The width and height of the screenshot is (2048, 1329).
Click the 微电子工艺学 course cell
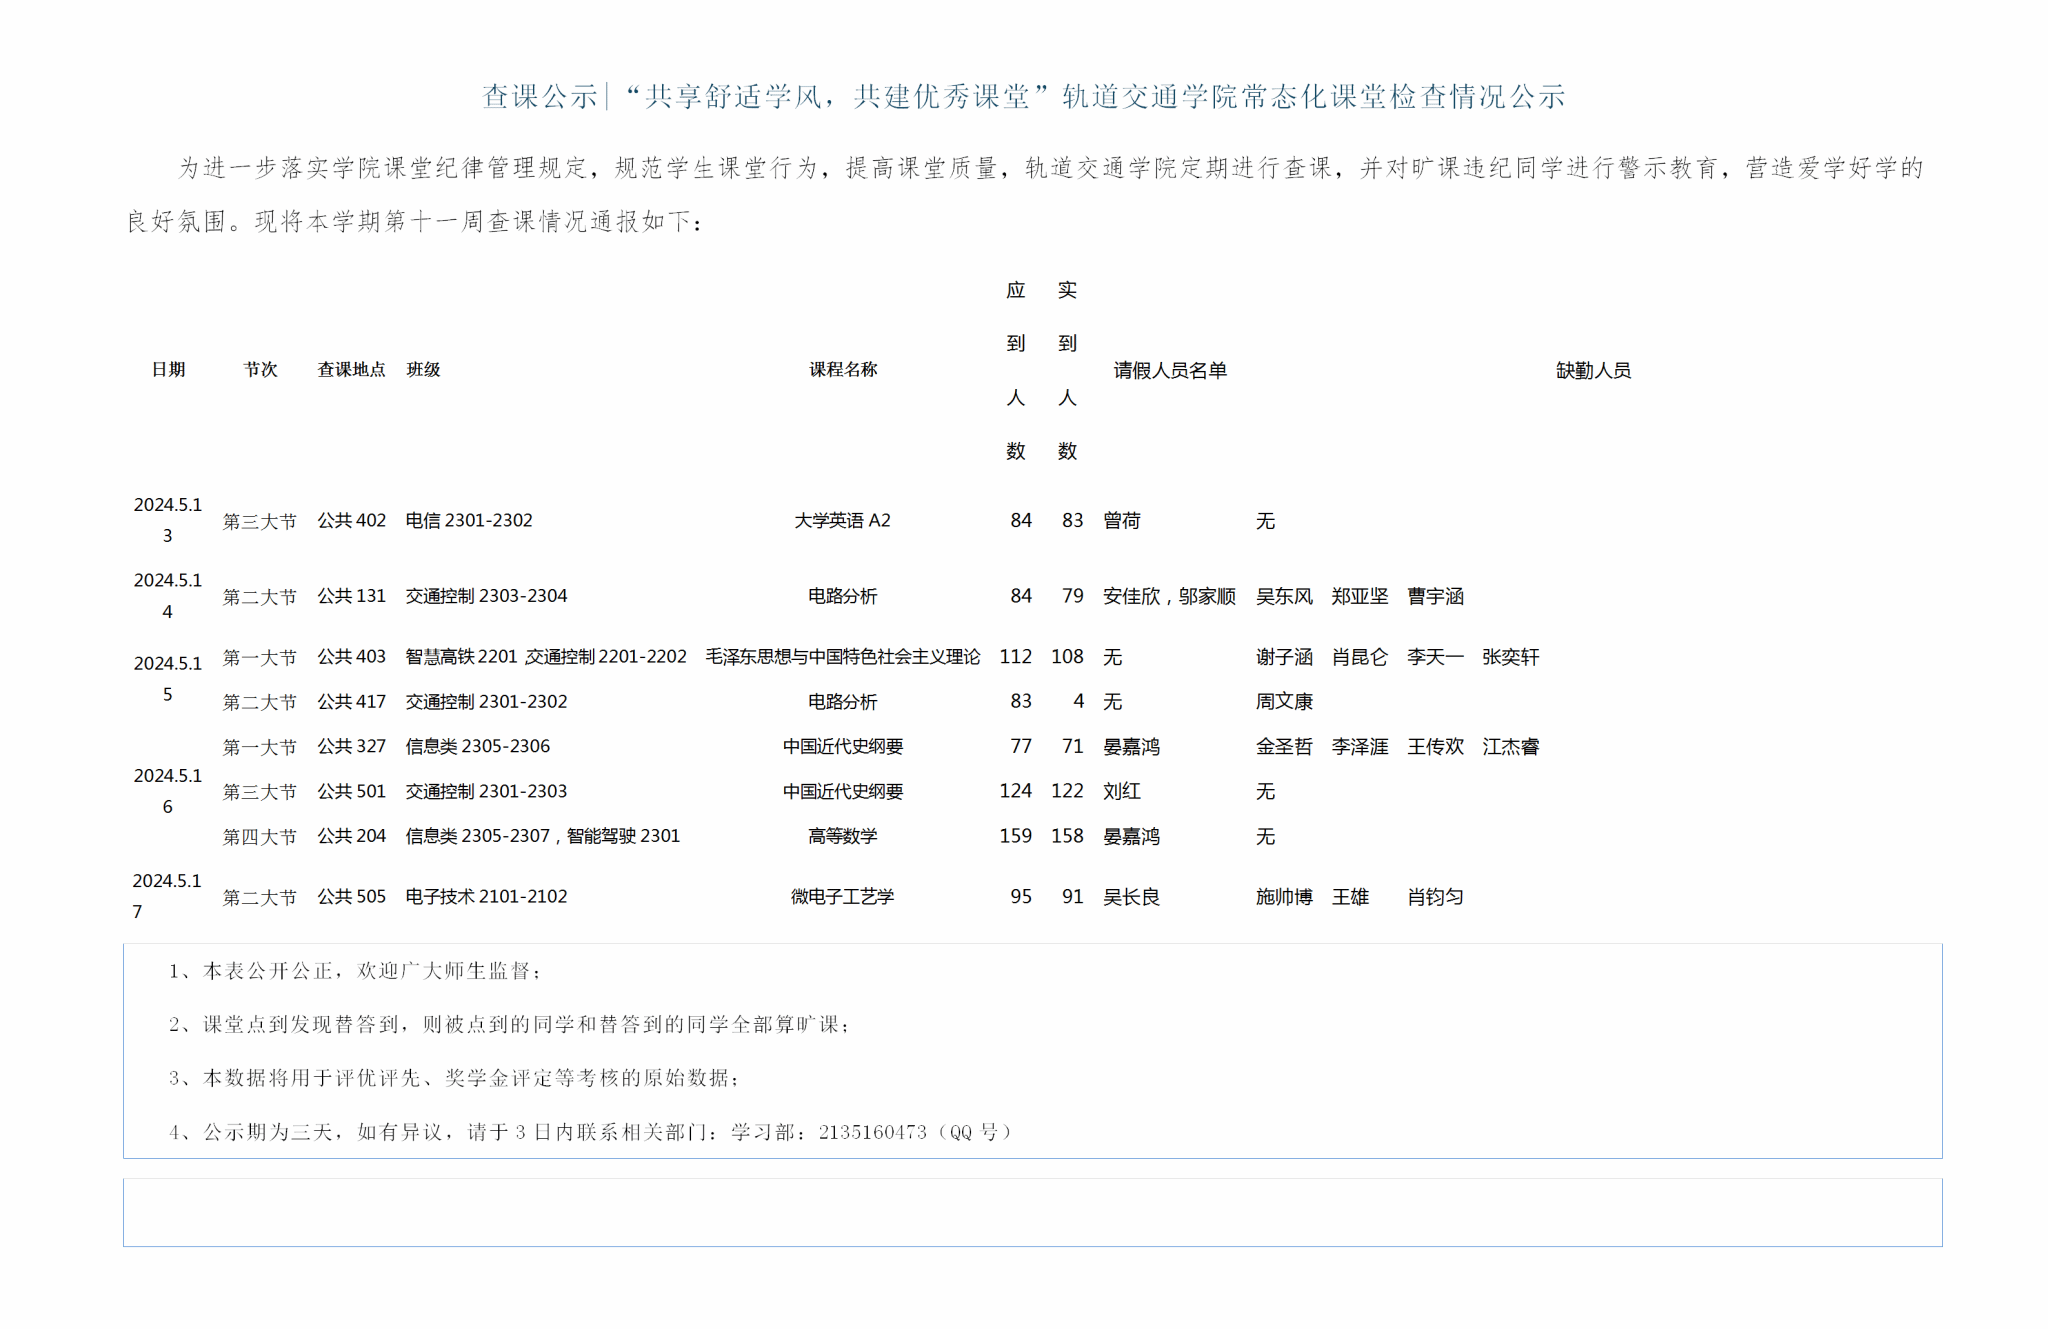click(x=842, y=897)
